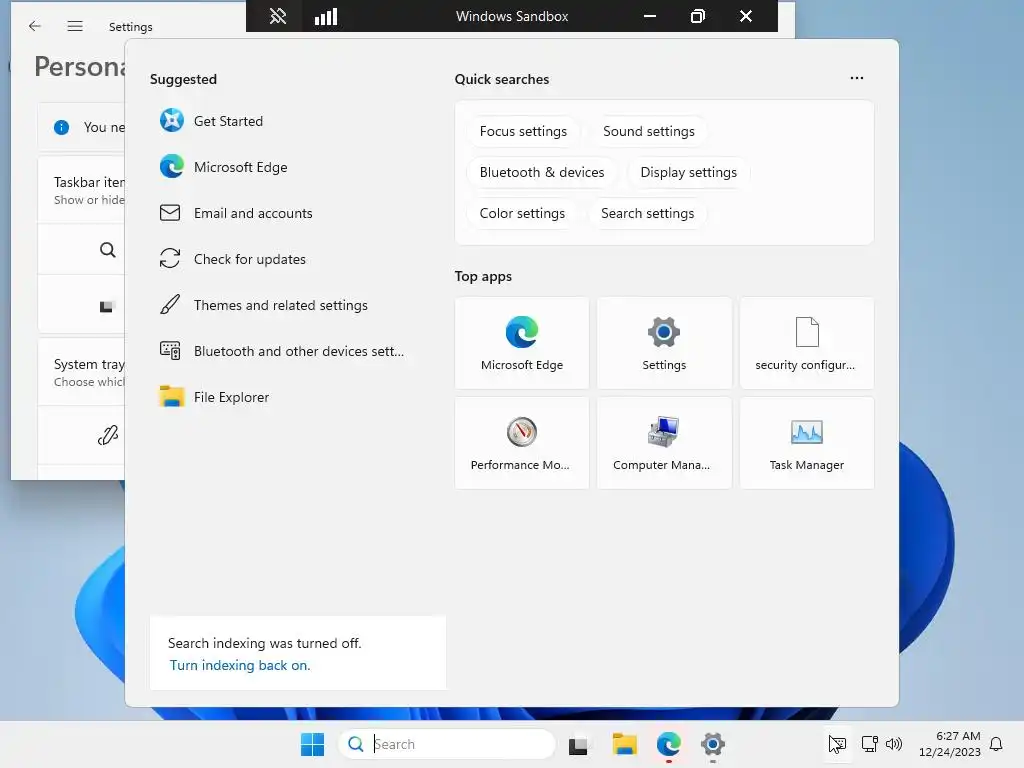Select Search settings quick search
The width and height of the screenshot is (1024, 768).
click(x=647, y=214)
